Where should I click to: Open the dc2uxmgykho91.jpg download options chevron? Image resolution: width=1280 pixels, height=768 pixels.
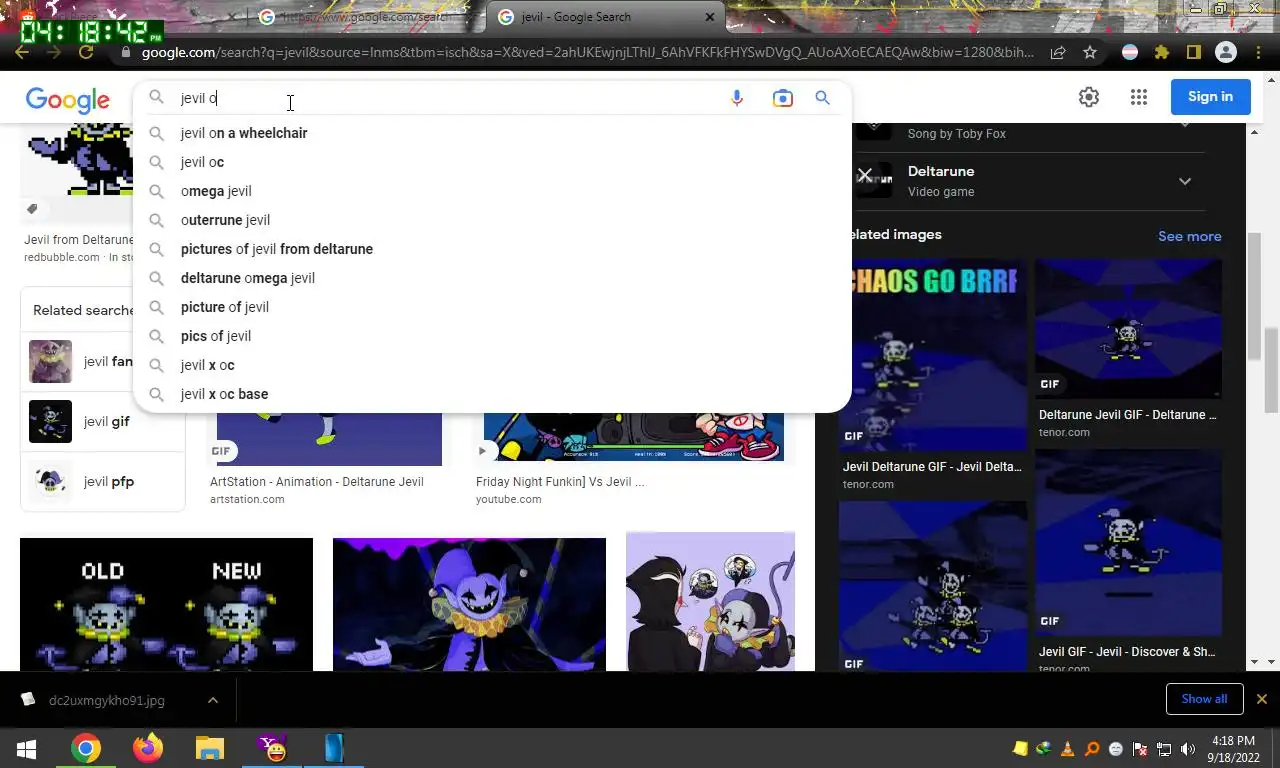[213, 700]
